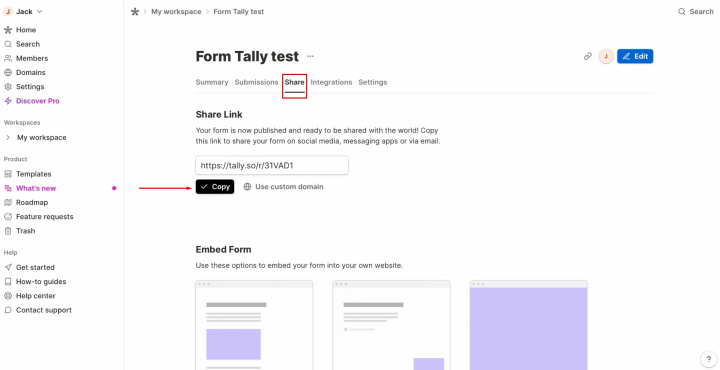Open Discover Pro in the sidebar

32,101
